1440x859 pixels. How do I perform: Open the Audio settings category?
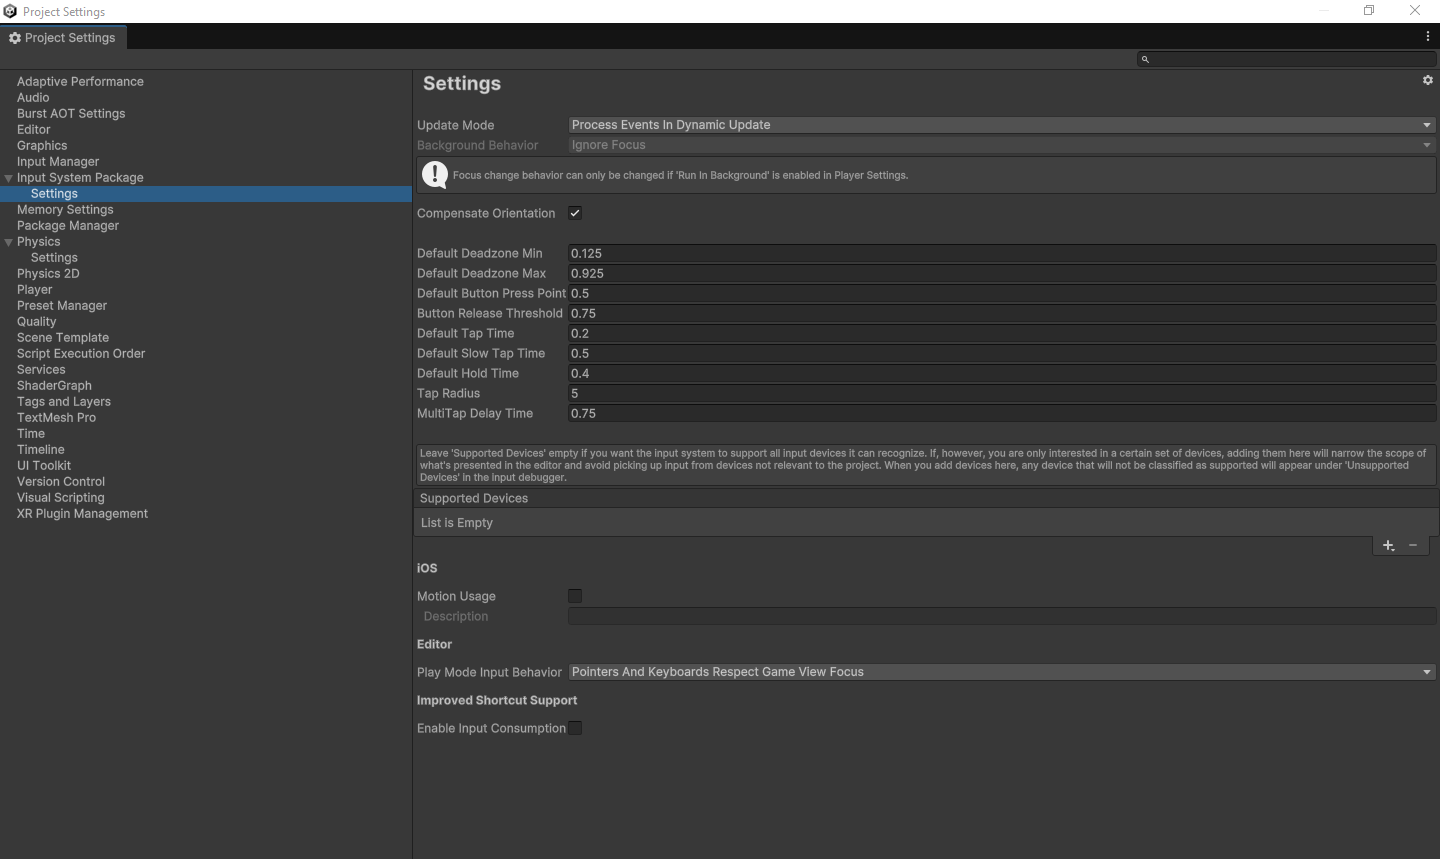click(x=33, y=97)
